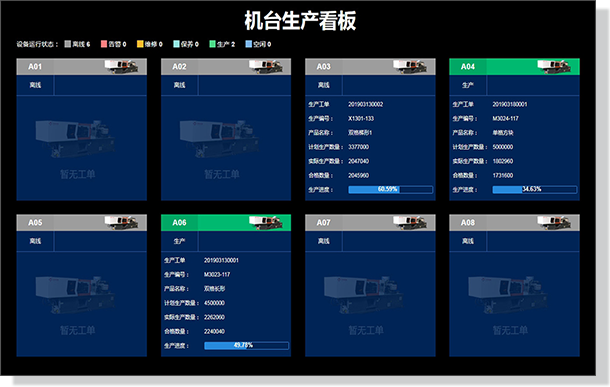Open the A04 green header label
The width and height of the screenshot is (610, 387).
(x=468, y=67)
